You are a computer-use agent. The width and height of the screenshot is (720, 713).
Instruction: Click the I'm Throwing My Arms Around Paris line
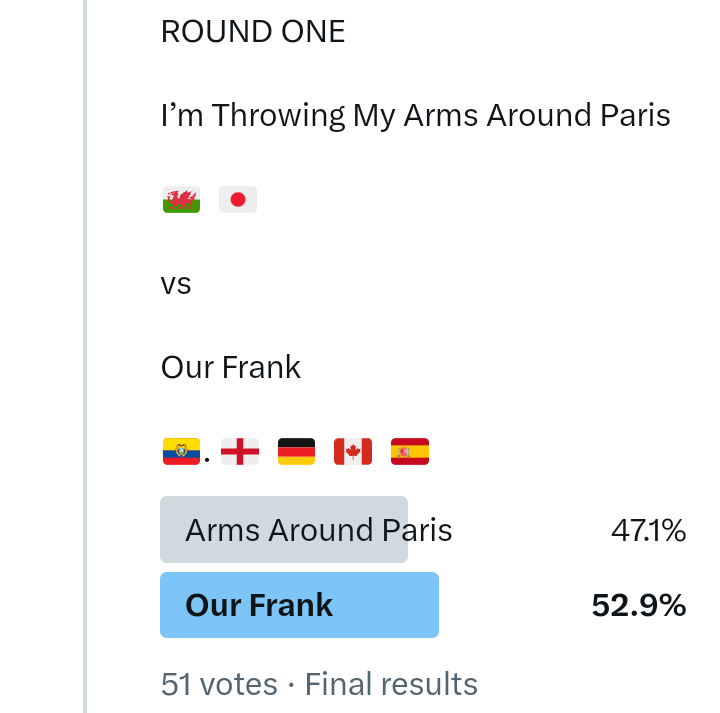coord(415,116)
